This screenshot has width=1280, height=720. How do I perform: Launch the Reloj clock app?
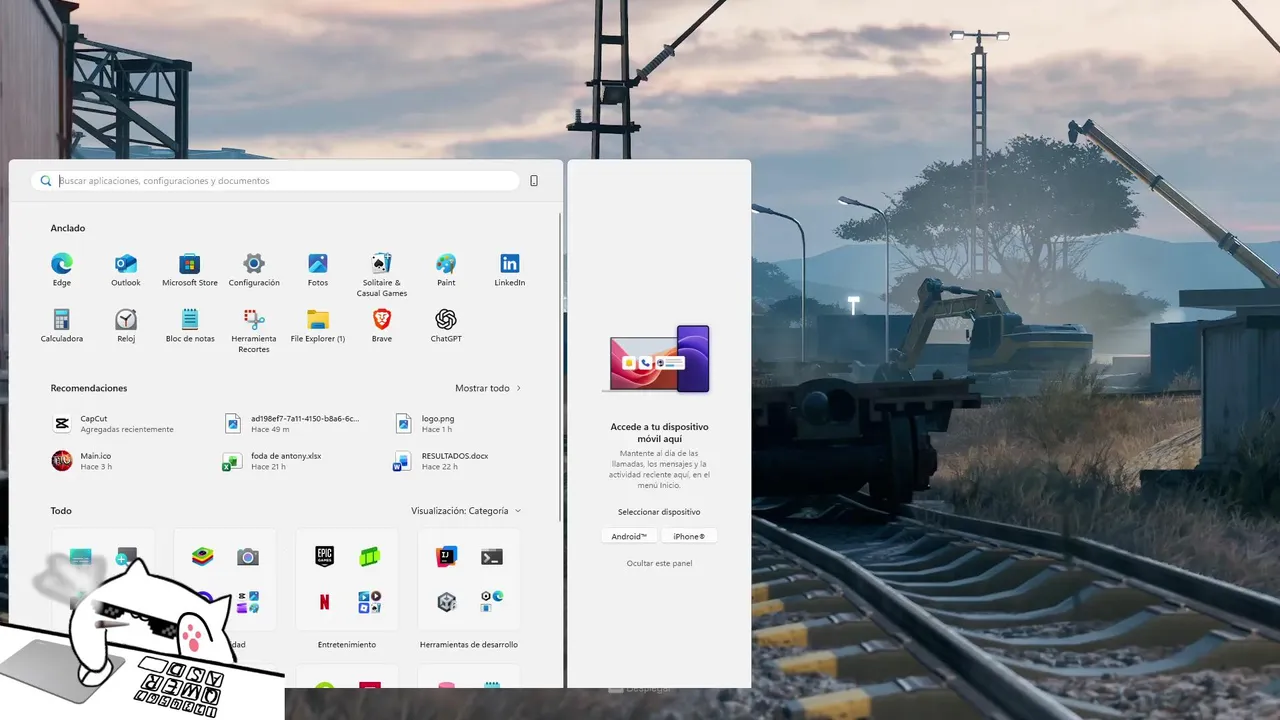tap(126, 320)
